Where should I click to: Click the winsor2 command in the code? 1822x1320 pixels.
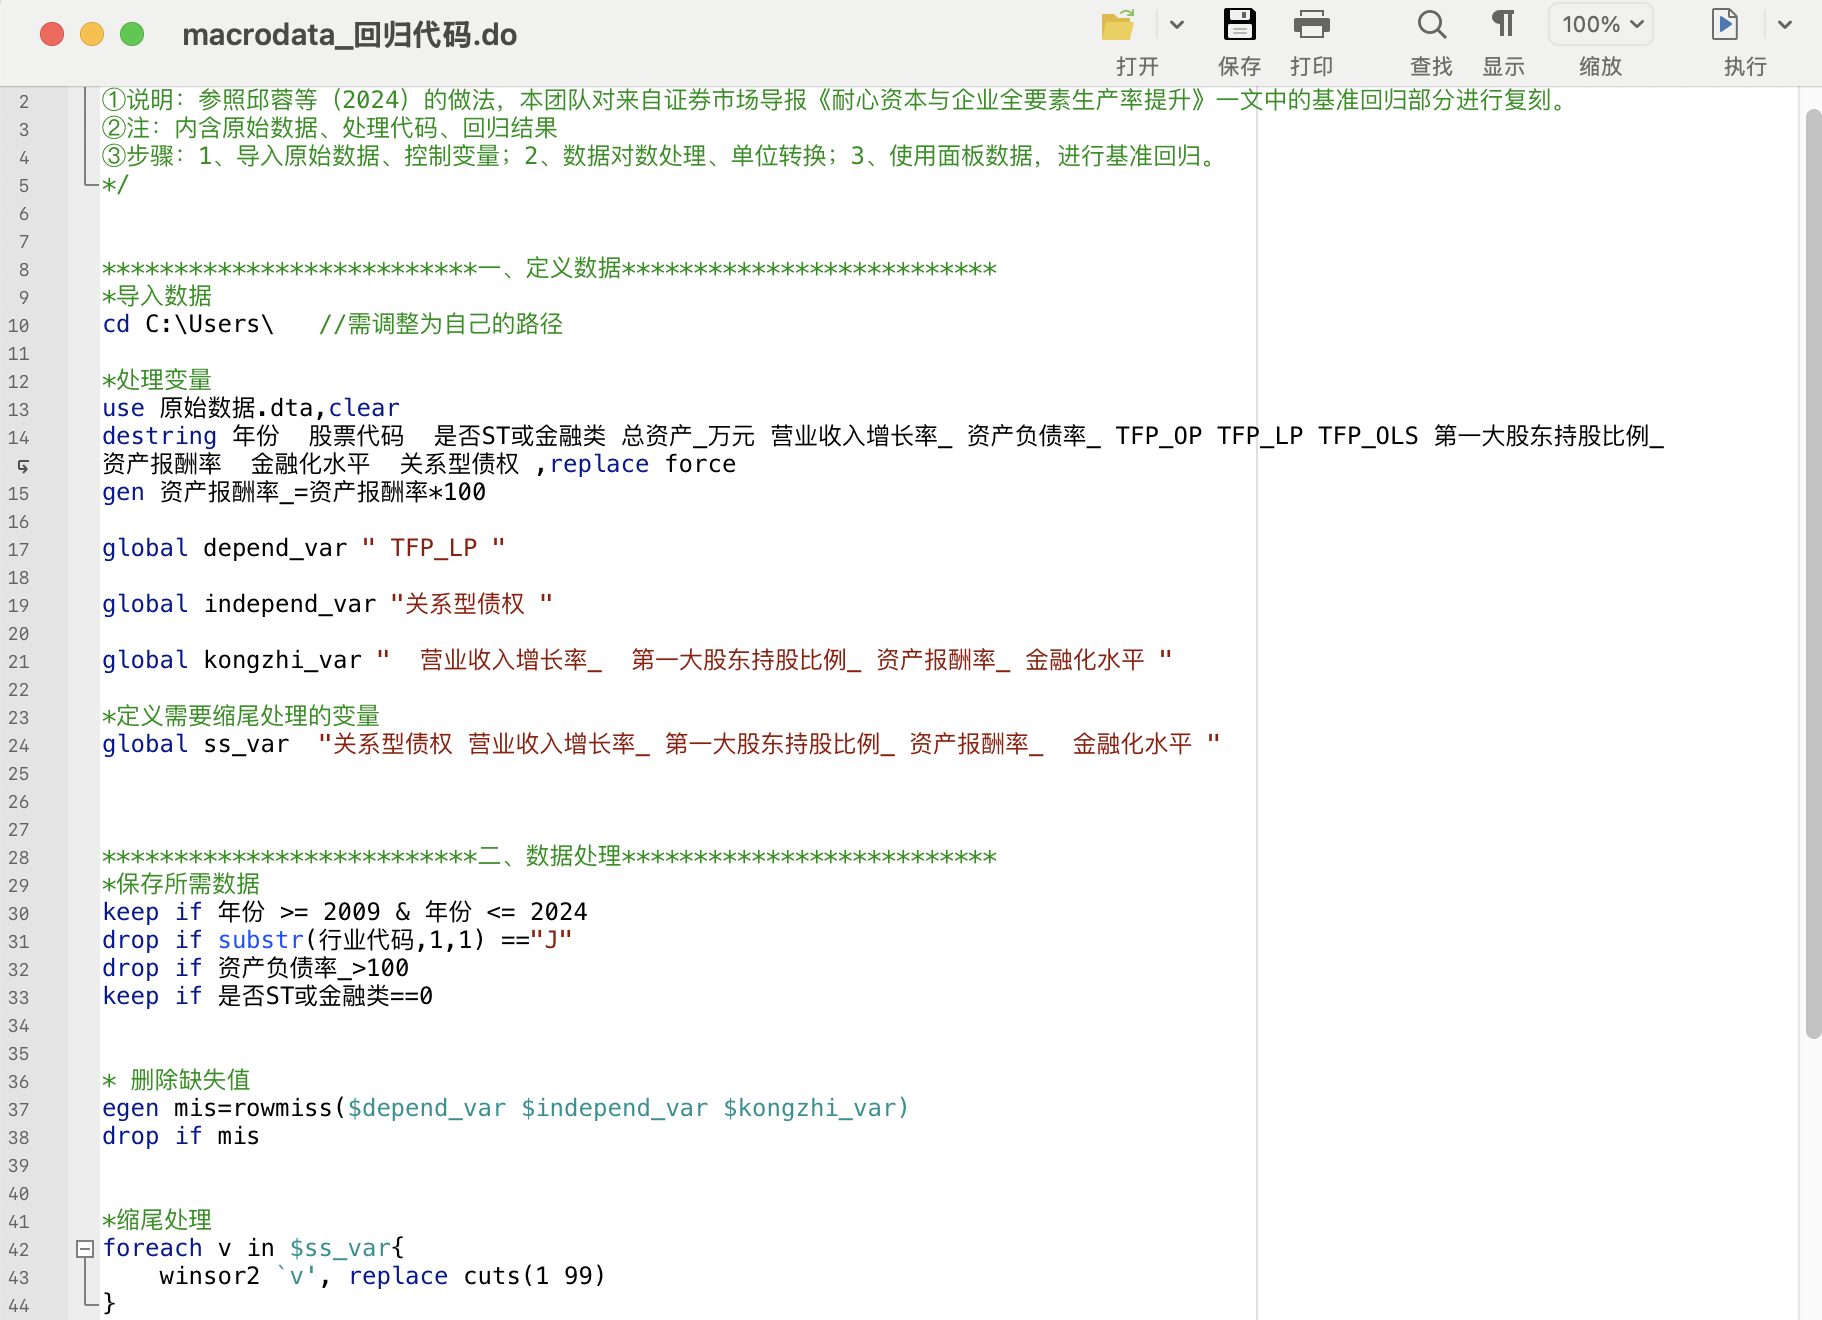(209, 1276)
